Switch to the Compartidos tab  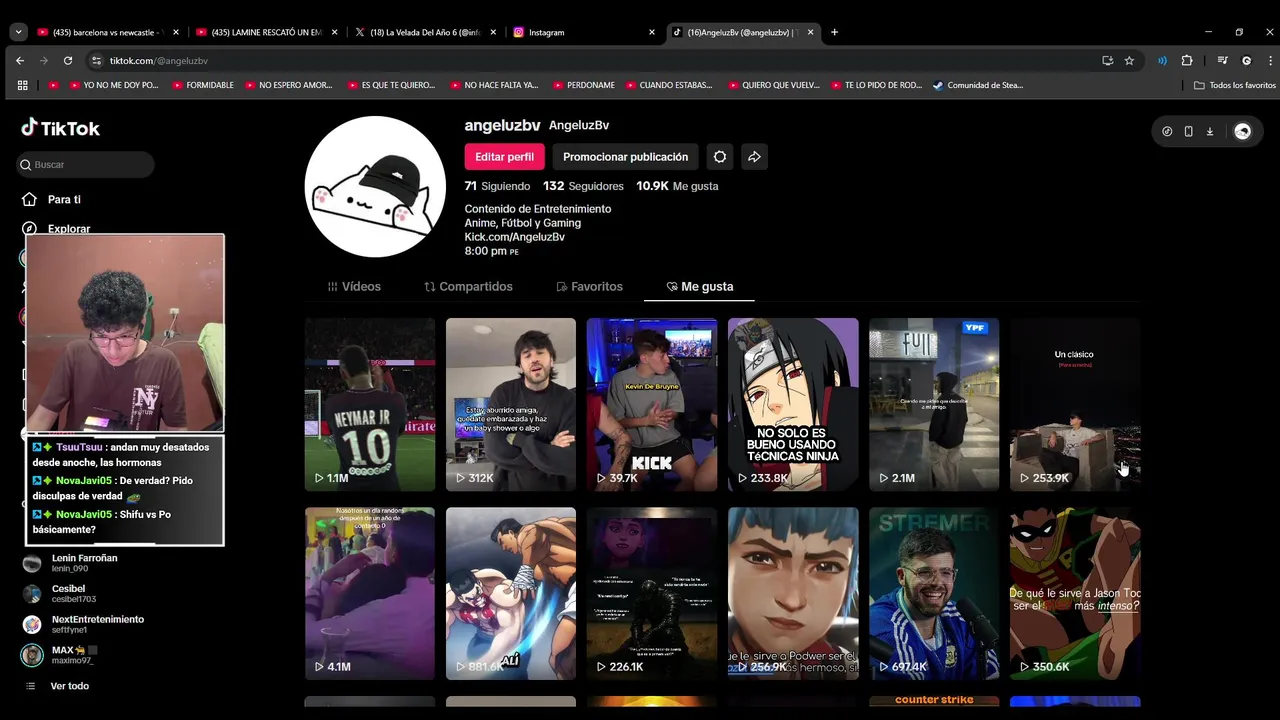coord(468,286)
